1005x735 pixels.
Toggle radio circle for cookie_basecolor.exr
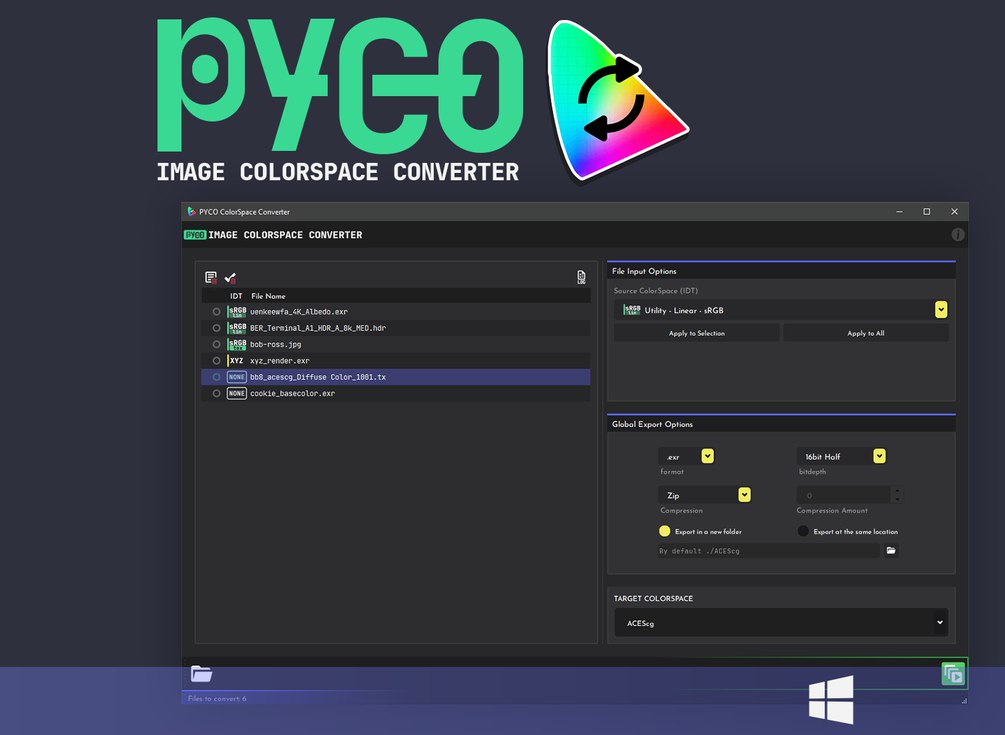(x=217, y=393)
